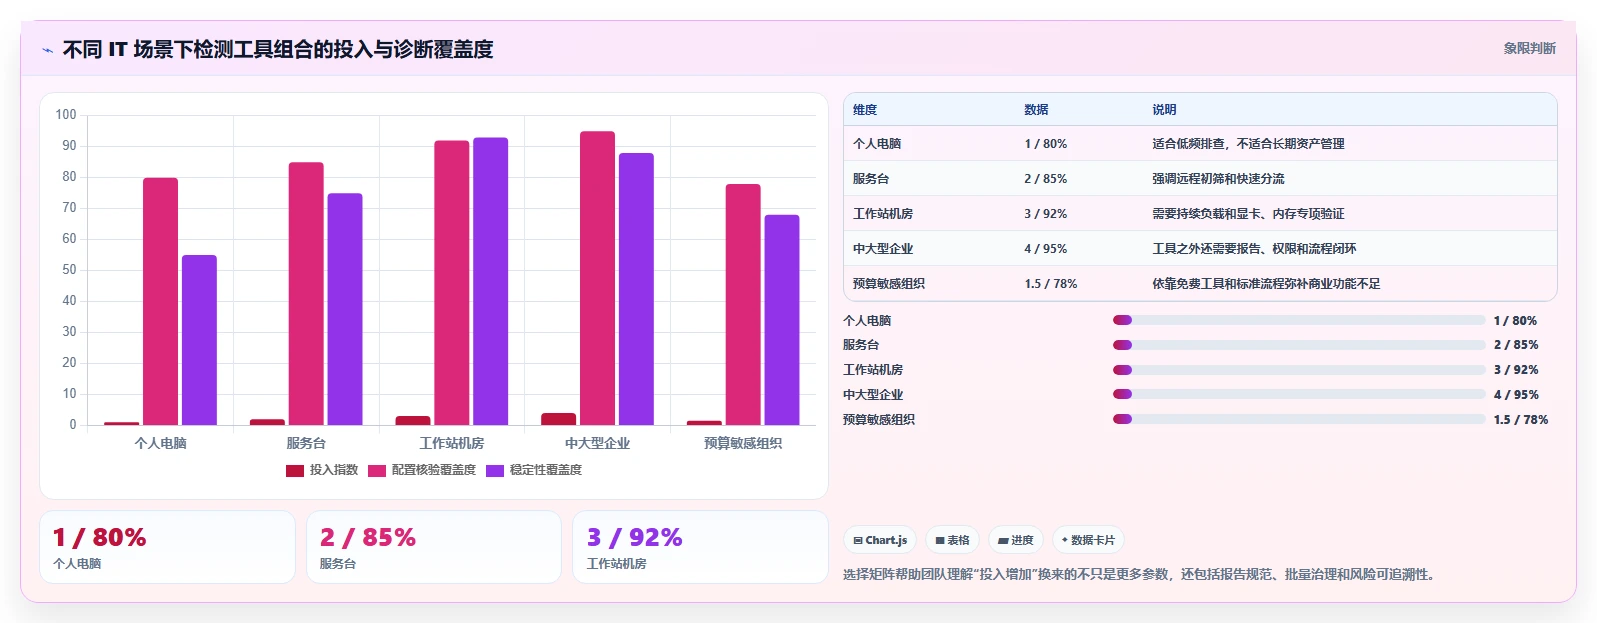Click the progress value 1.5 / 78%
The width and height of the screenshot is (1597, 623).
point(1521,419)
